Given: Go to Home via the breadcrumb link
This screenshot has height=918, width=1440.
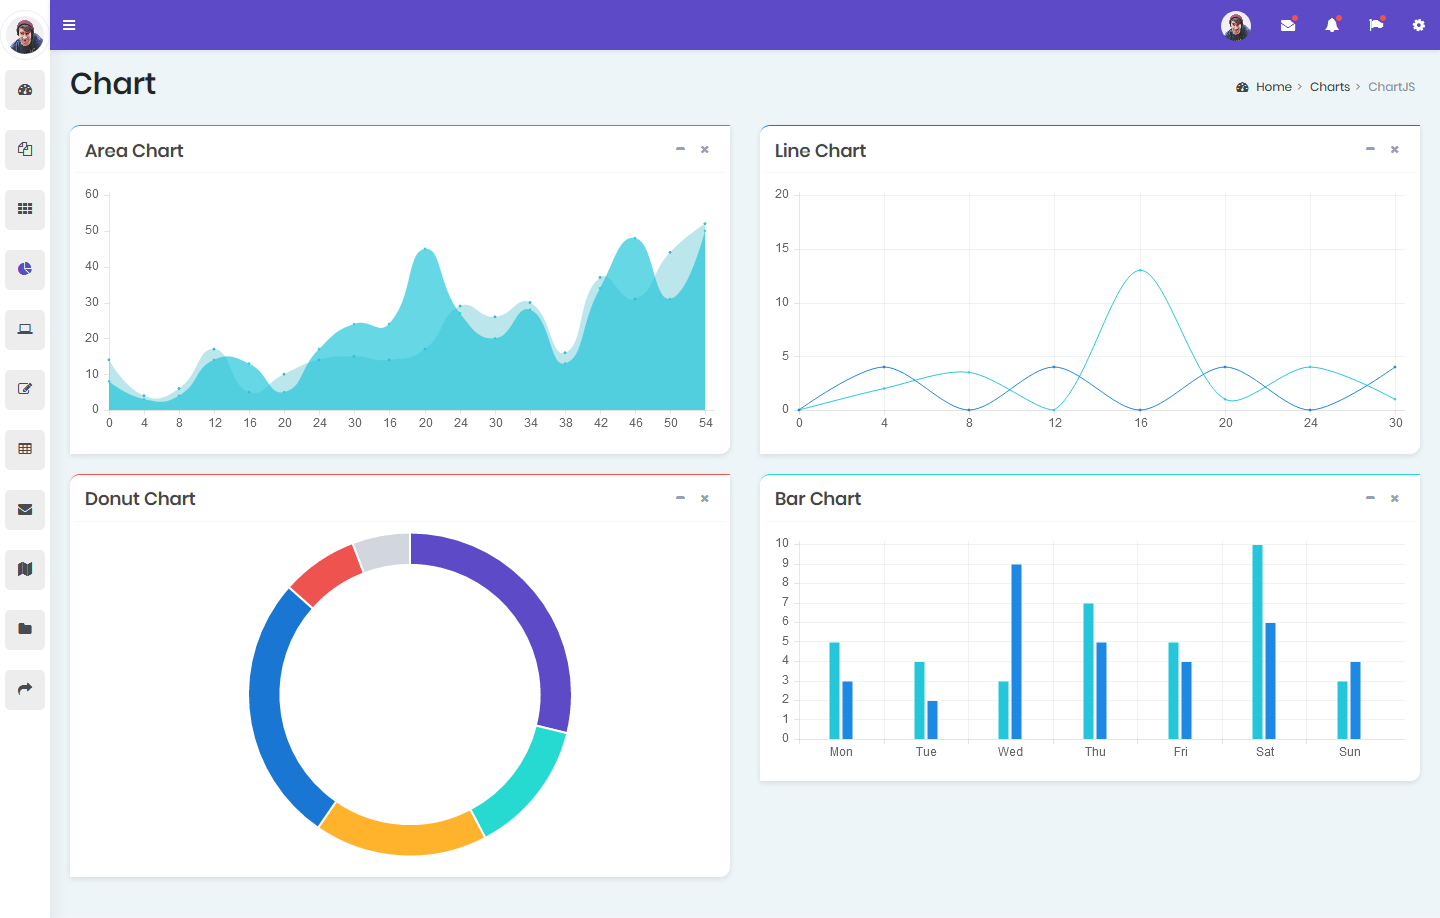Looking at the screenshot, I should click(1272, 86).
